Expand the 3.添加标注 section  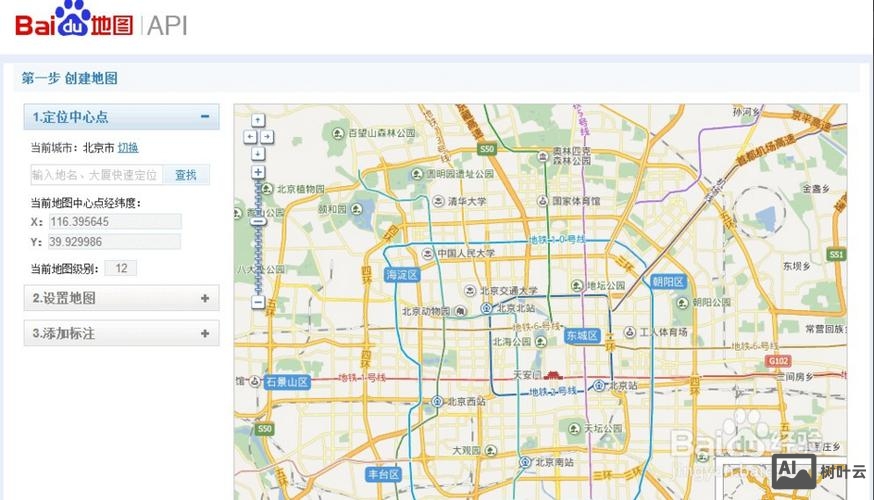point(205,333)
